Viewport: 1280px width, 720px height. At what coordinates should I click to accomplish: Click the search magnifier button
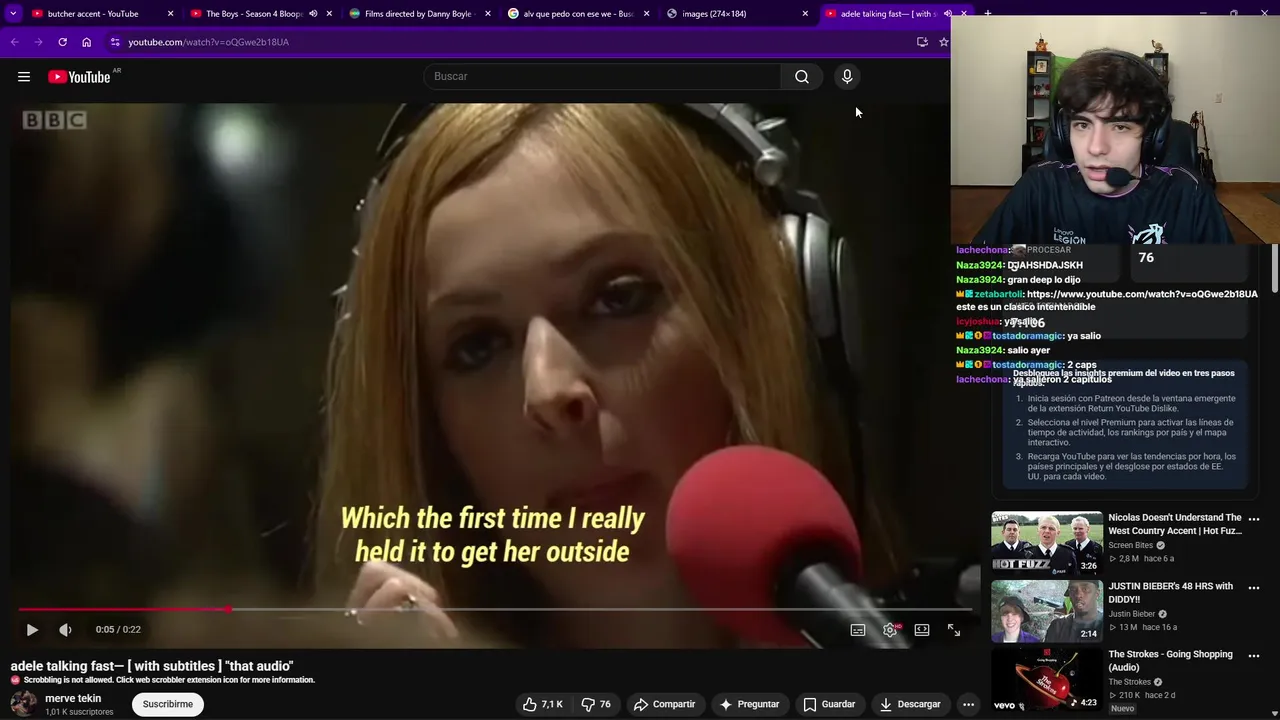pos(802,76)
